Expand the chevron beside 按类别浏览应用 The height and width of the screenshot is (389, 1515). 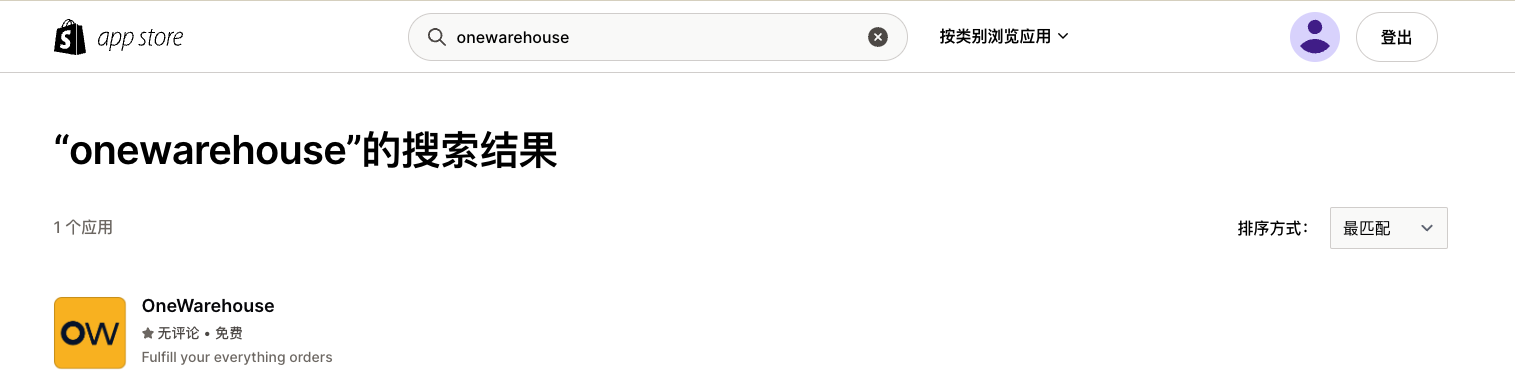(x=1063, y=37)
